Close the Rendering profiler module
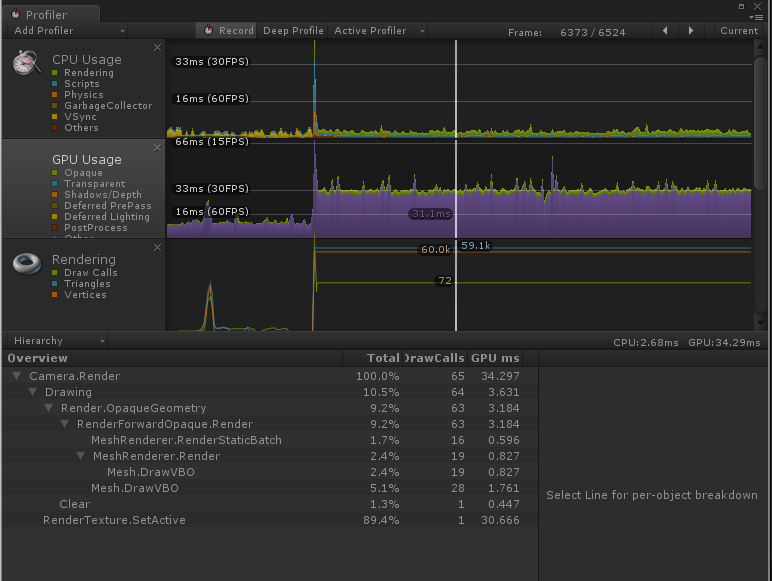This screenshot has height=581, width=772. point(157,247)
